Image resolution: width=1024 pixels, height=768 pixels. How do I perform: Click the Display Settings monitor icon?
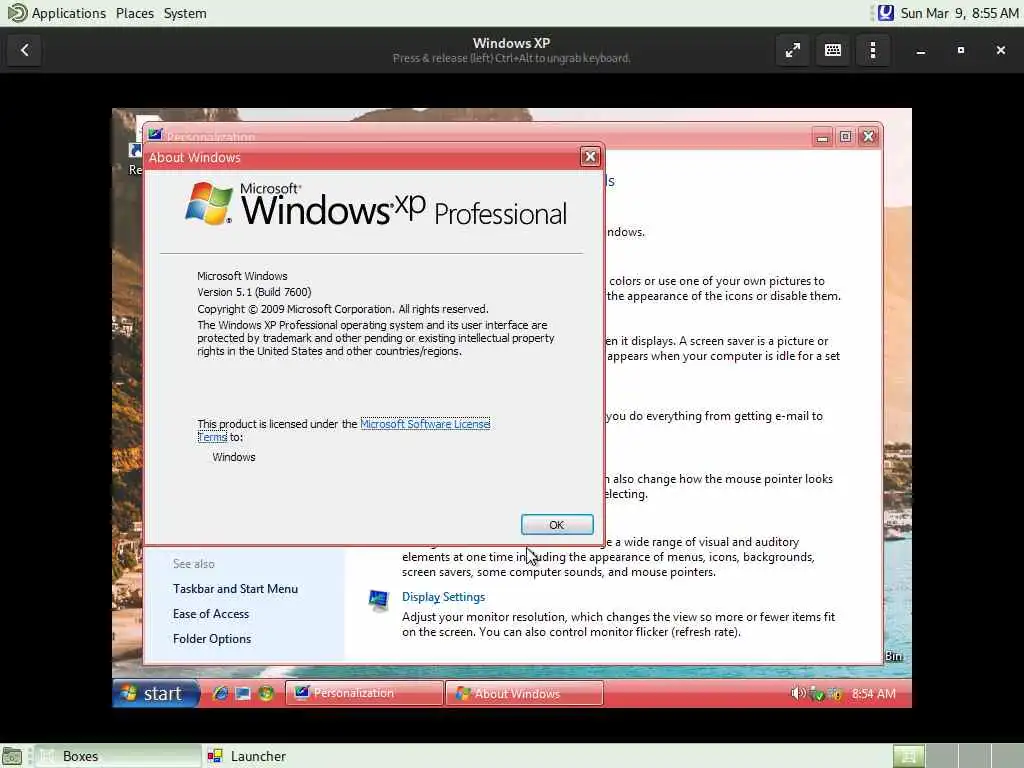[x=378, y=600]
